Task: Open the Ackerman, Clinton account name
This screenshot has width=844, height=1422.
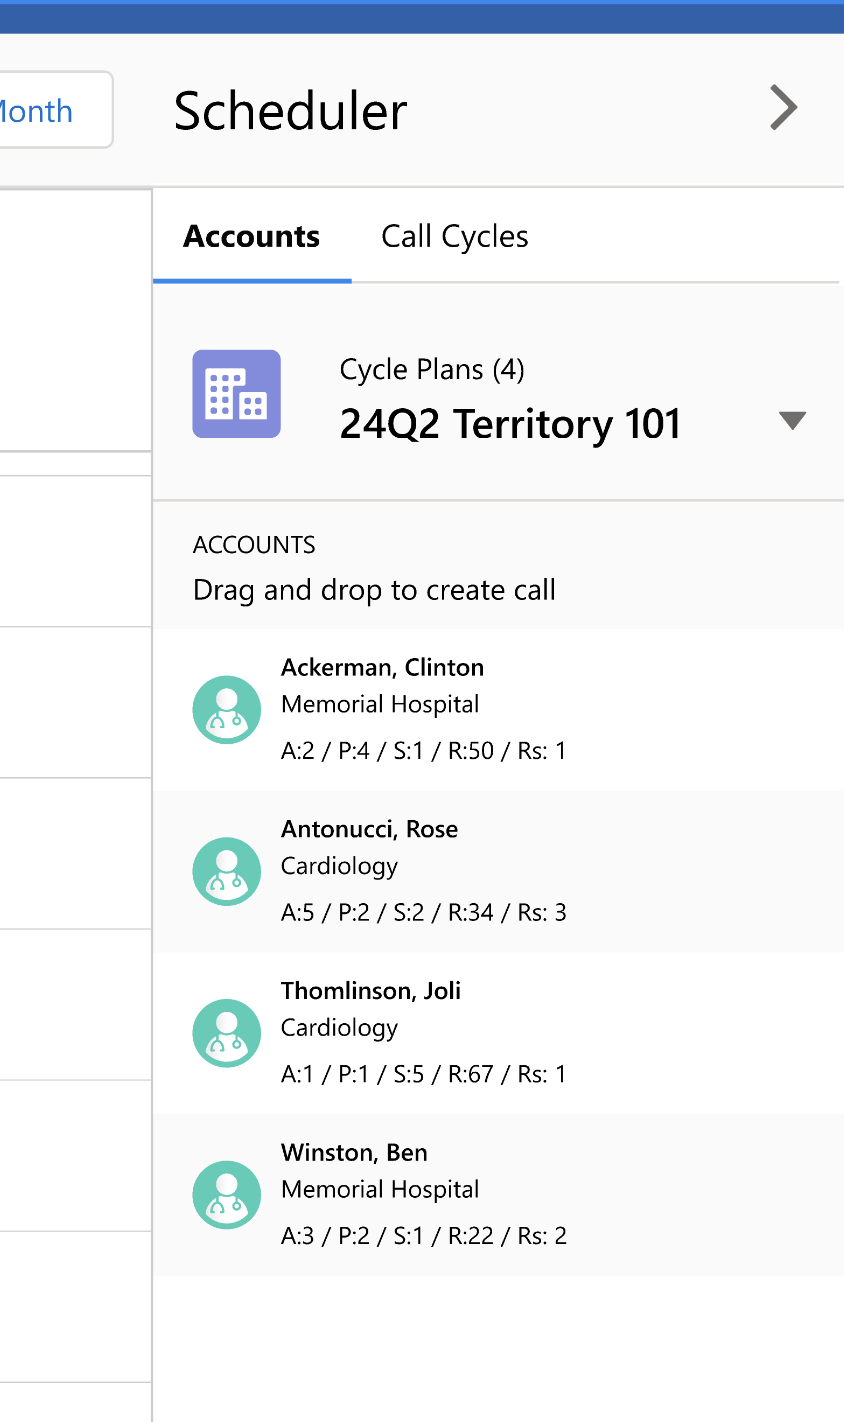Action: (382, 667)
